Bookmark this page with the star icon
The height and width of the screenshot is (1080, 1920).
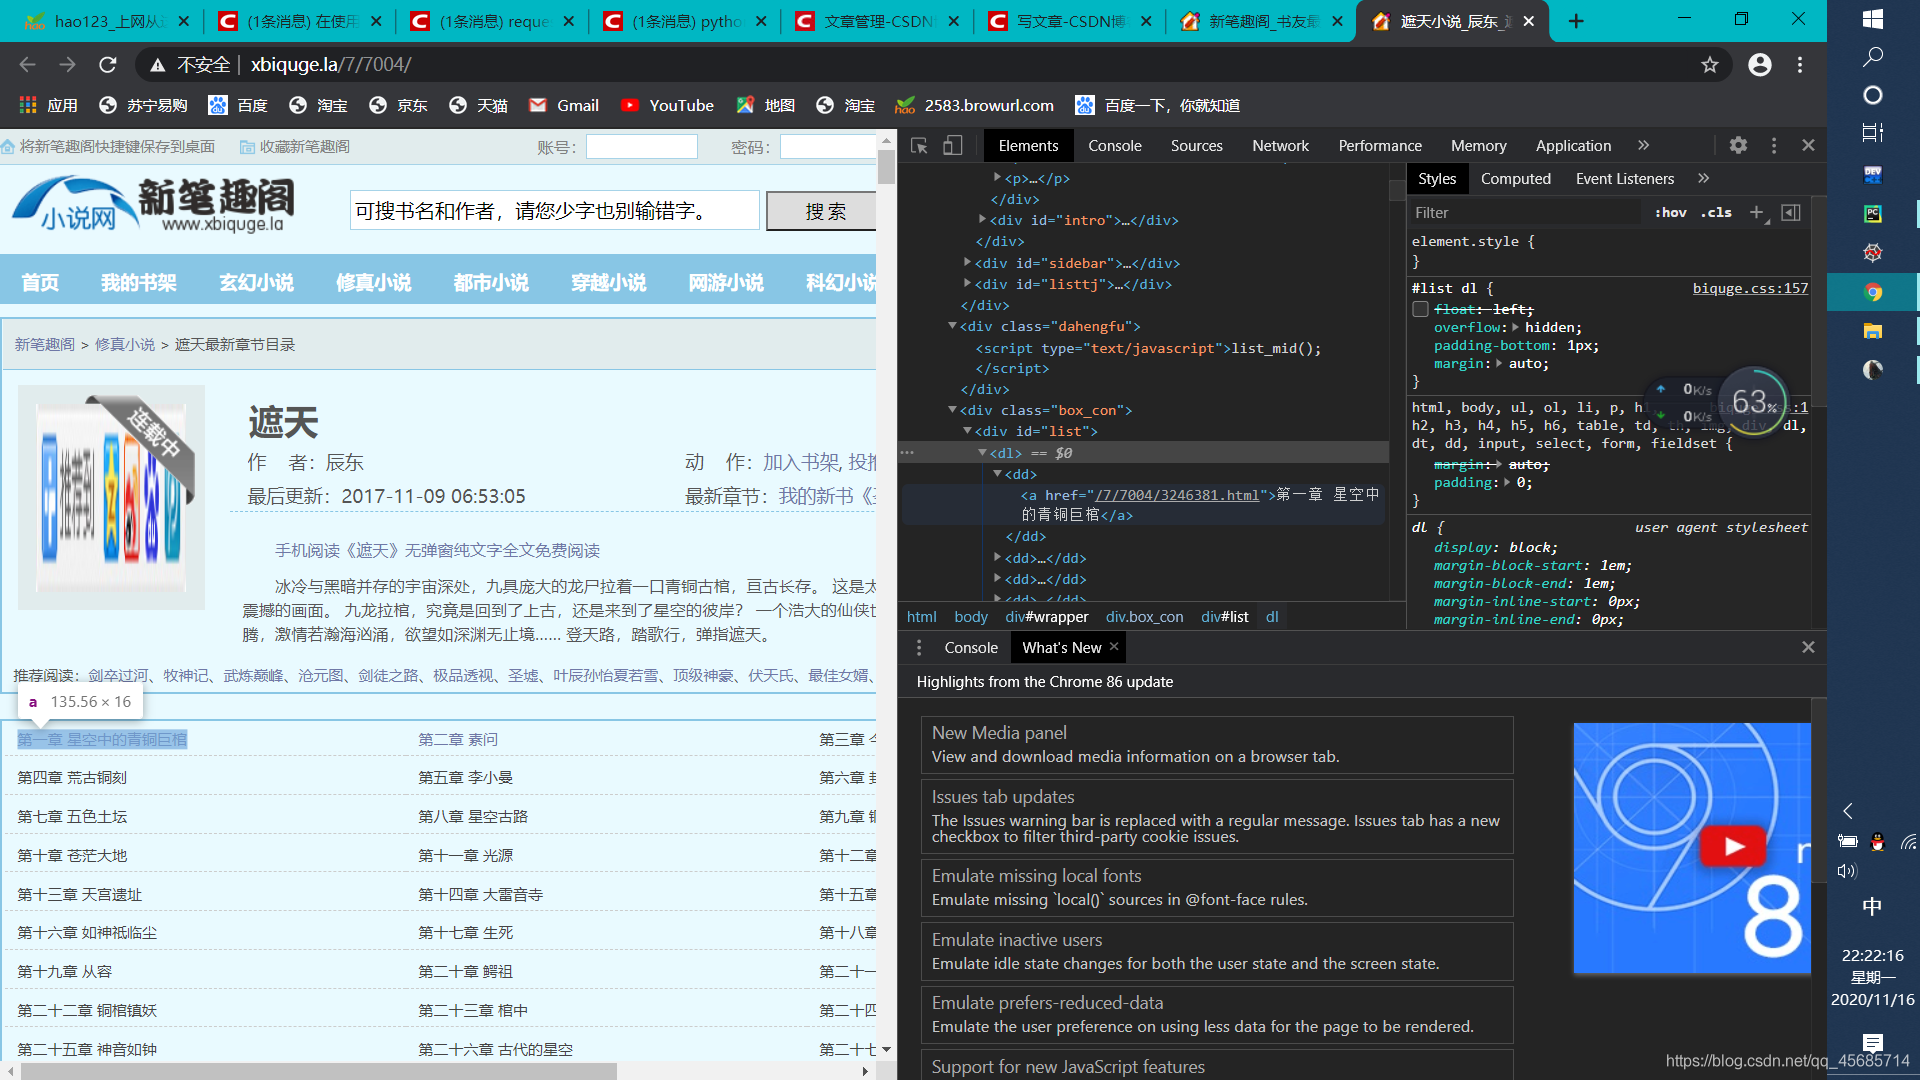[x=1710, y=65]
